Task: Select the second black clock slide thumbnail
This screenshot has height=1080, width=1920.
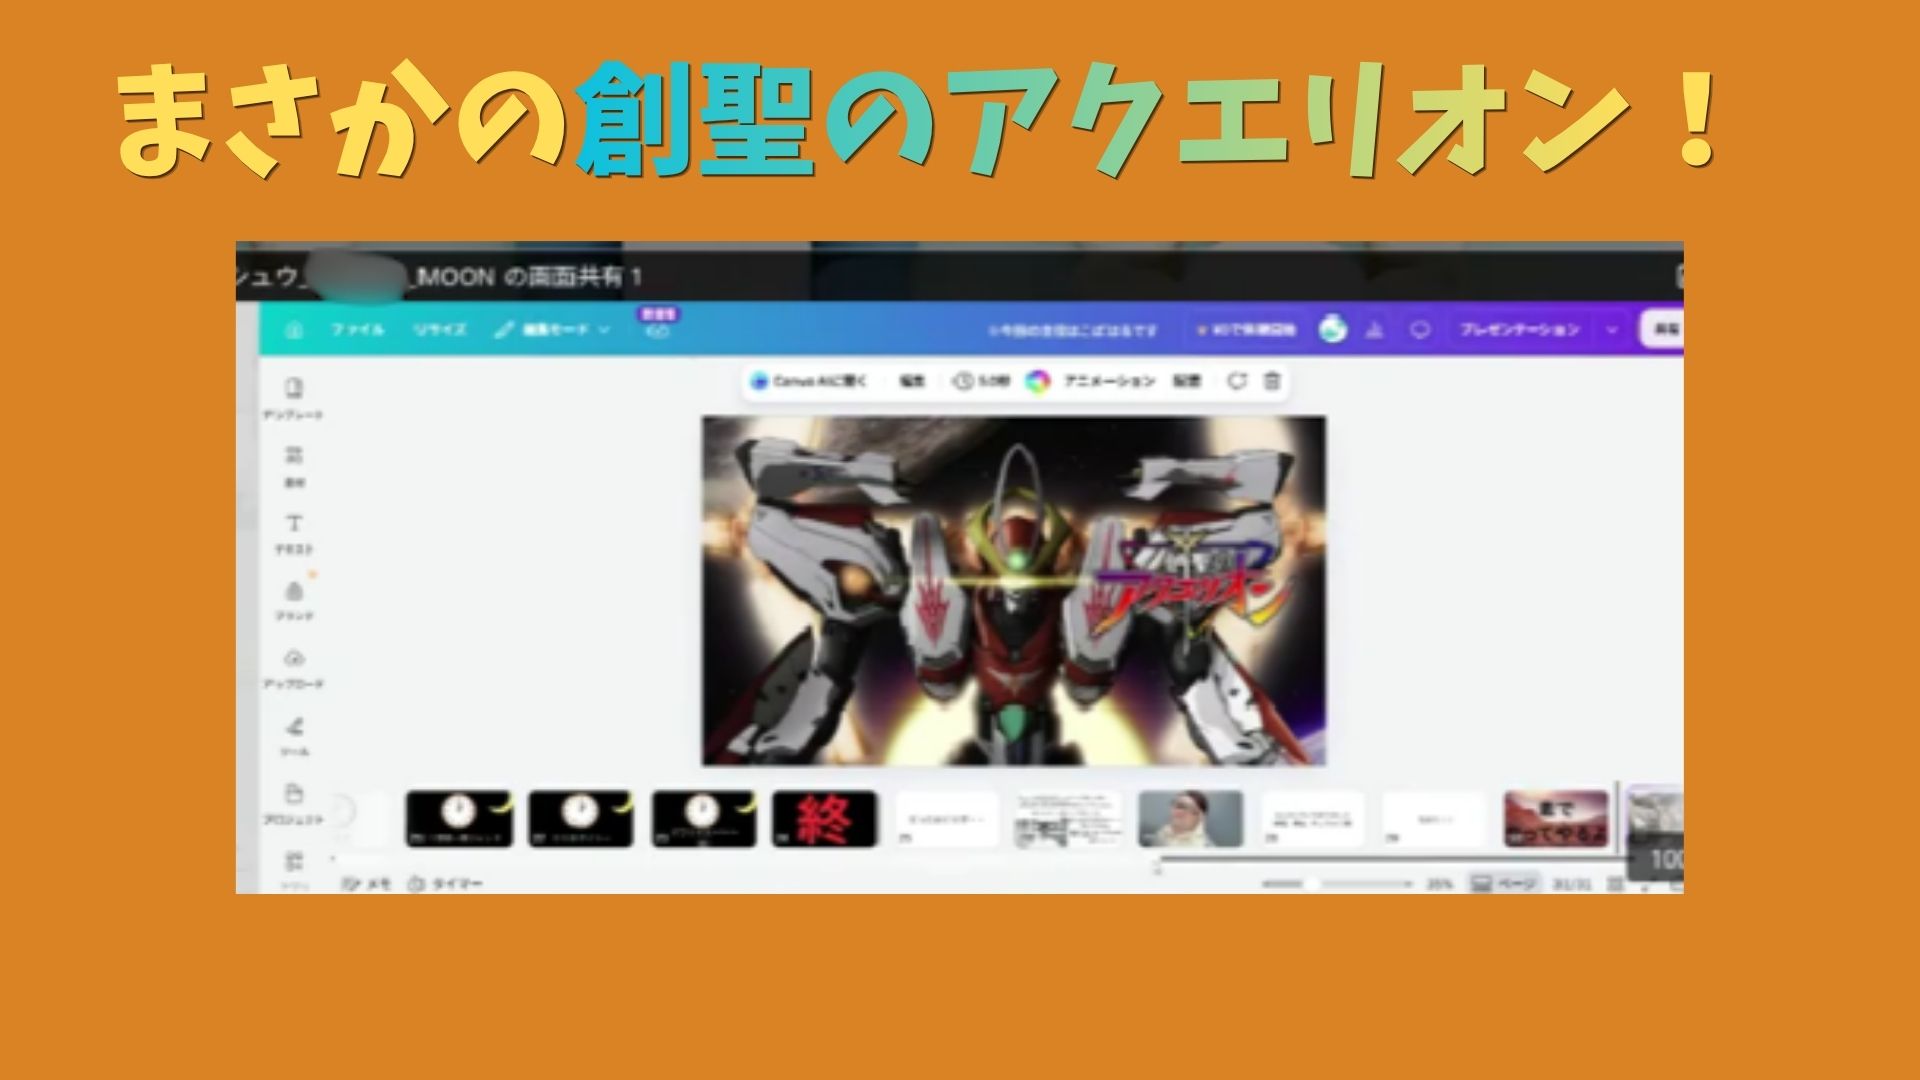Action: coord(581,819)
